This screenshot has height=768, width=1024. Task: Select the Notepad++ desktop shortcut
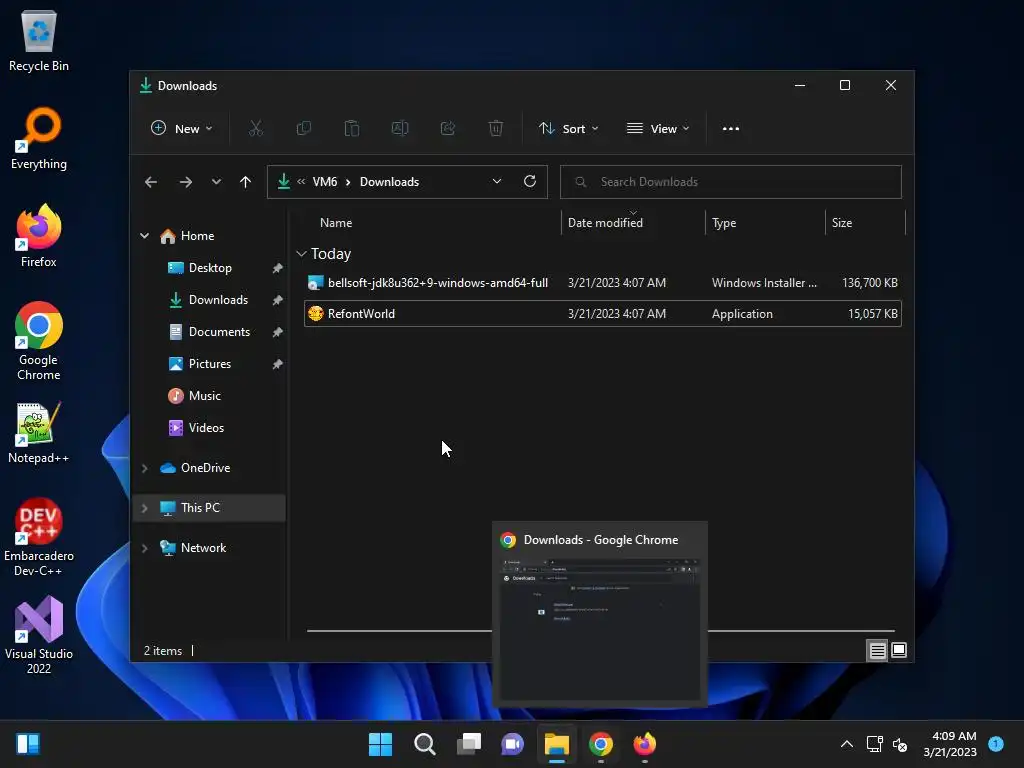39,432
